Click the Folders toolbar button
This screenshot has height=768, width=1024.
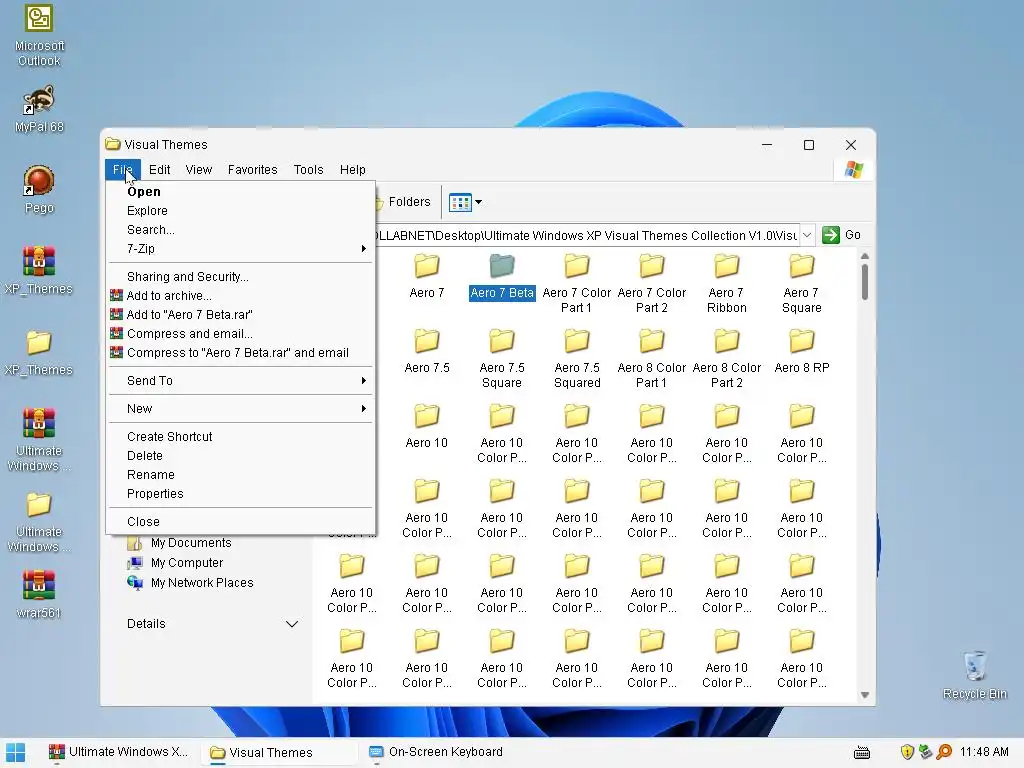point(403,202)
